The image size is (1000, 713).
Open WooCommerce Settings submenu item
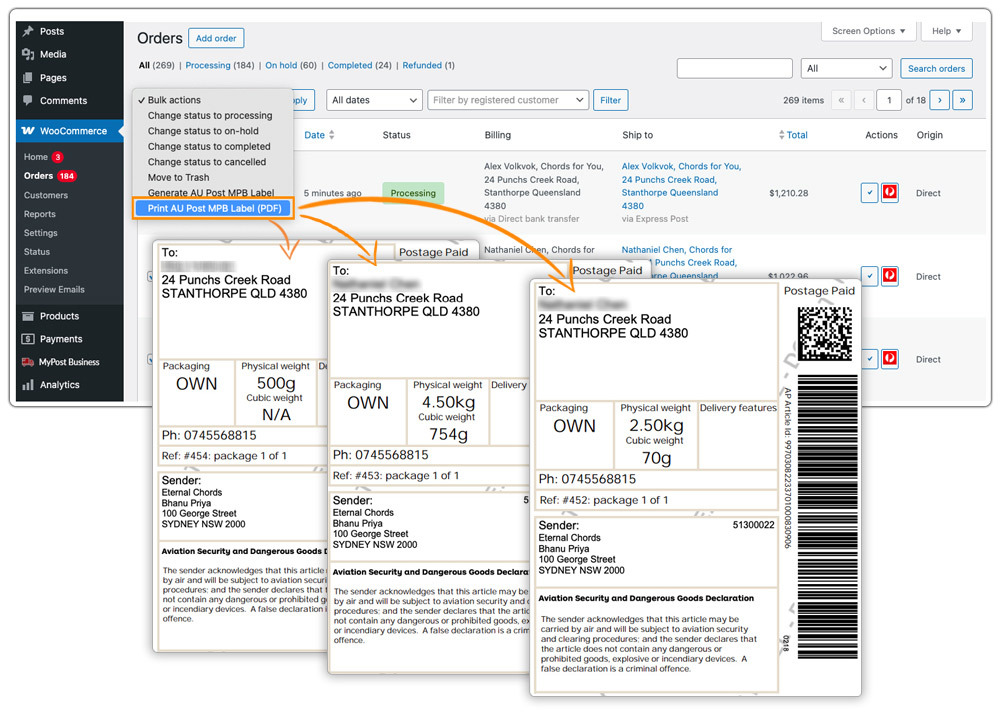(40, 233)
